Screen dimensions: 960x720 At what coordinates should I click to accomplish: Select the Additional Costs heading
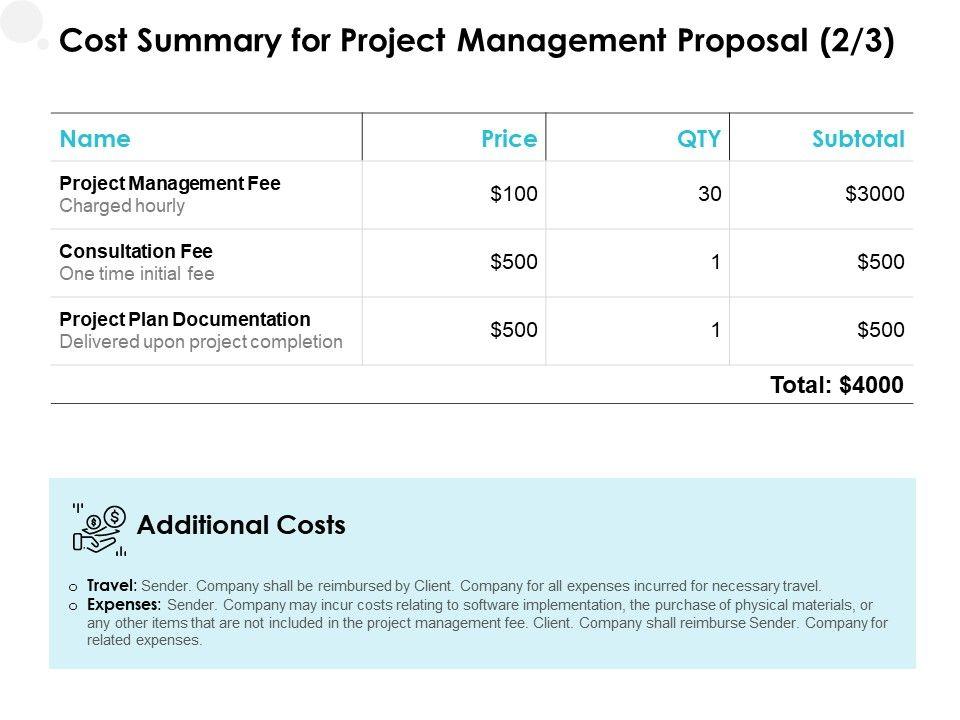pyautogui.click(x=241, y=525)
